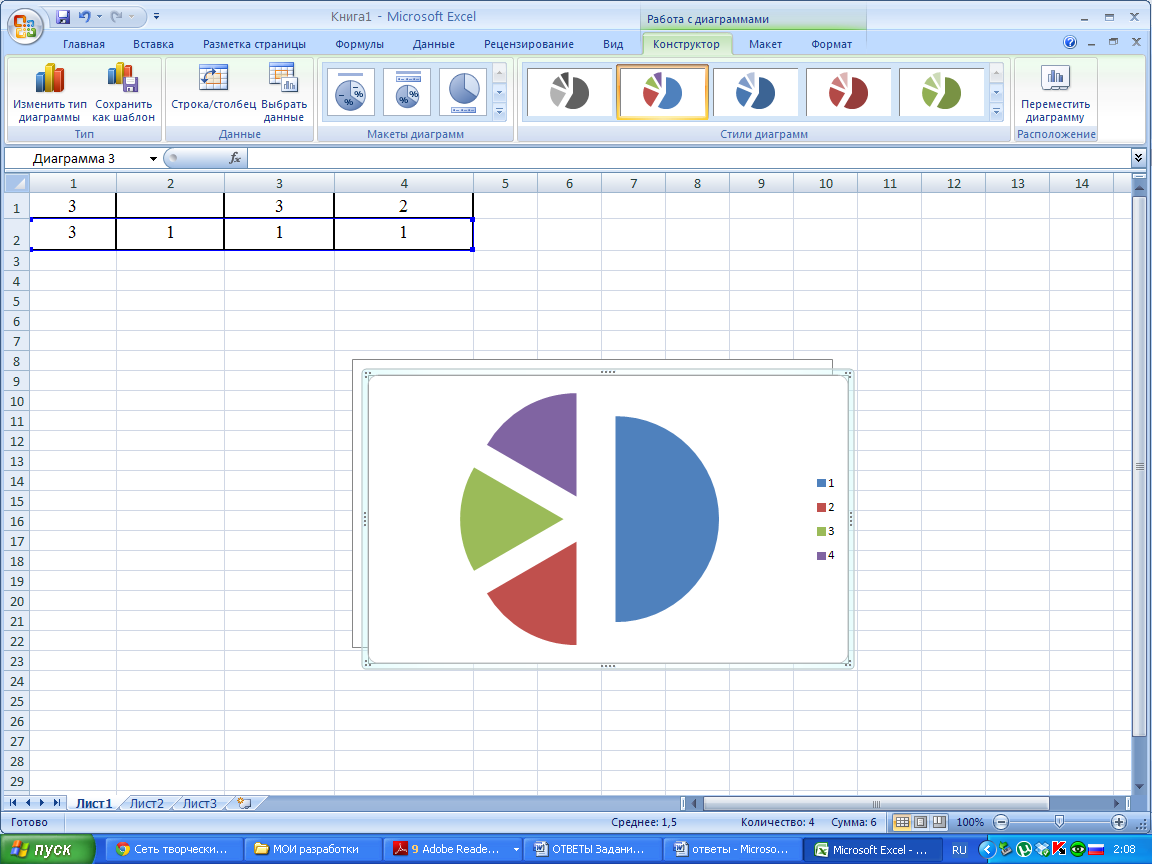This screenshot has height=864, width=1152.
Task: Switch to sheet Лист2
Action: [x=147, y=803]
